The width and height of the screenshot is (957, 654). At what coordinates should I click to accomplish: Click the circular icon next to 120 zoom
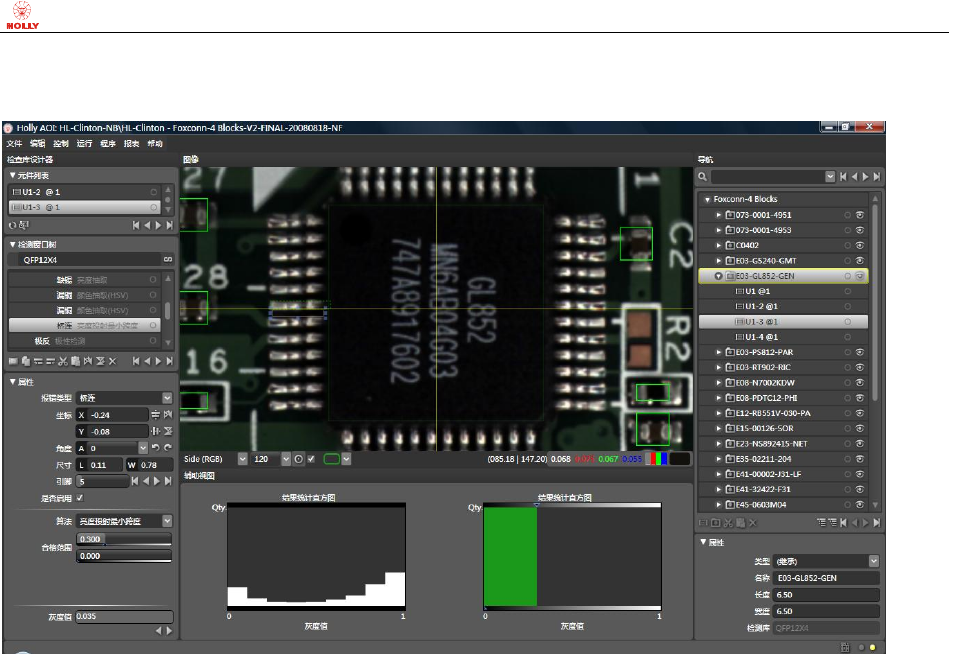(297, 459)
